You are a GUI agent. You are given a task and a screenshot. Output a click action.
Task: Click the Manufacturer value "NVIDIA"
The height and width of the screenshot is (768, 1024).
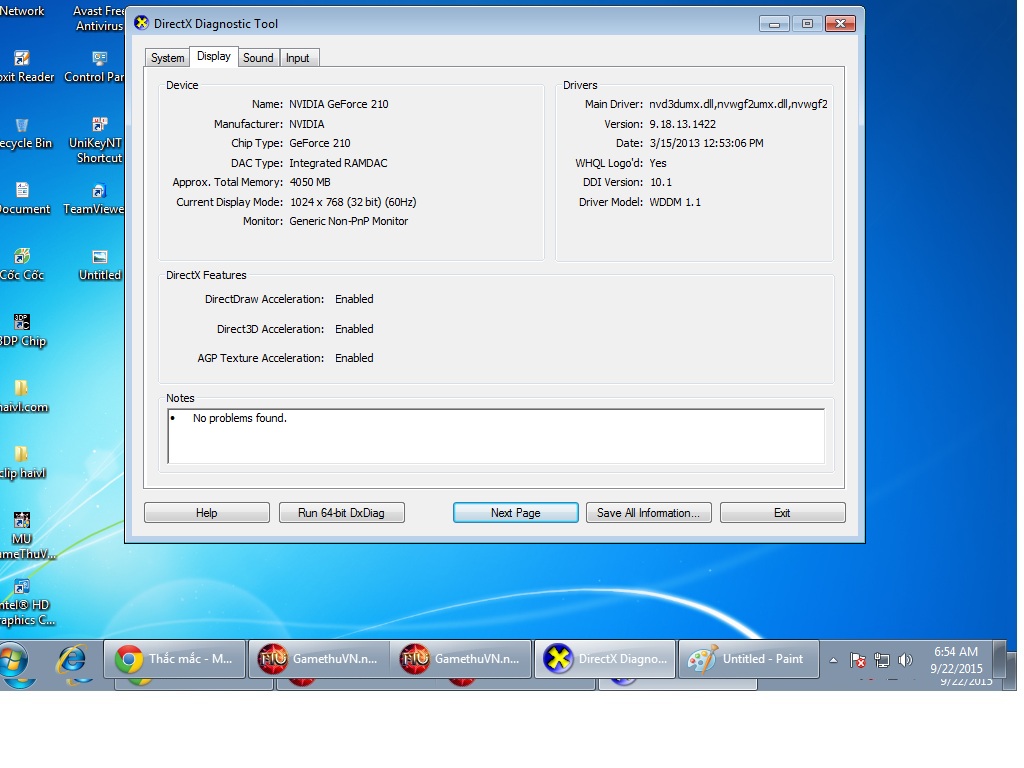point(306,123)
